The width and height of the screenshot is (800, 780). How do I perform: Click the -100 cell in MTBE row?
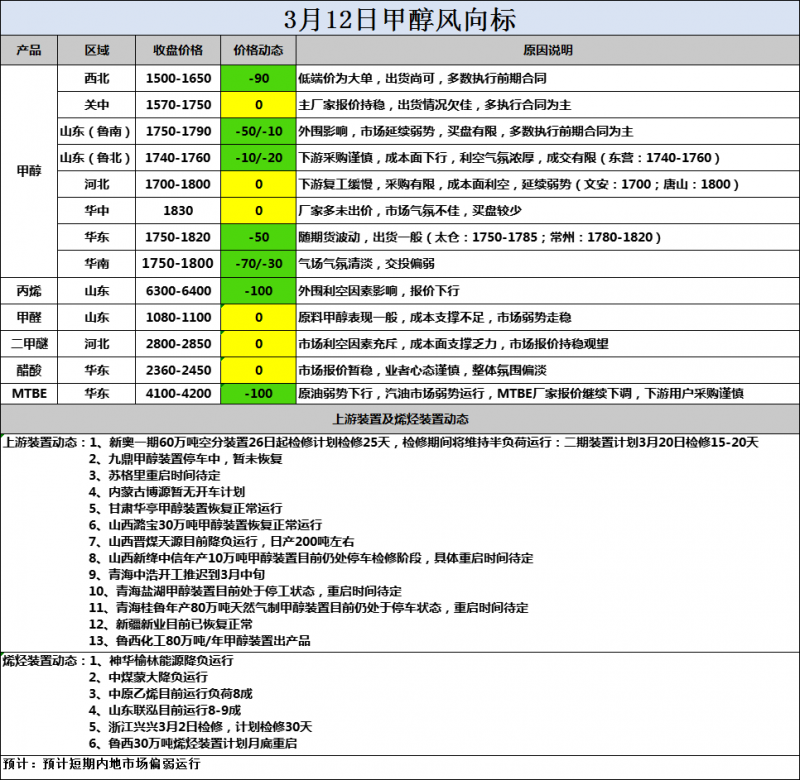click(258, 394)
